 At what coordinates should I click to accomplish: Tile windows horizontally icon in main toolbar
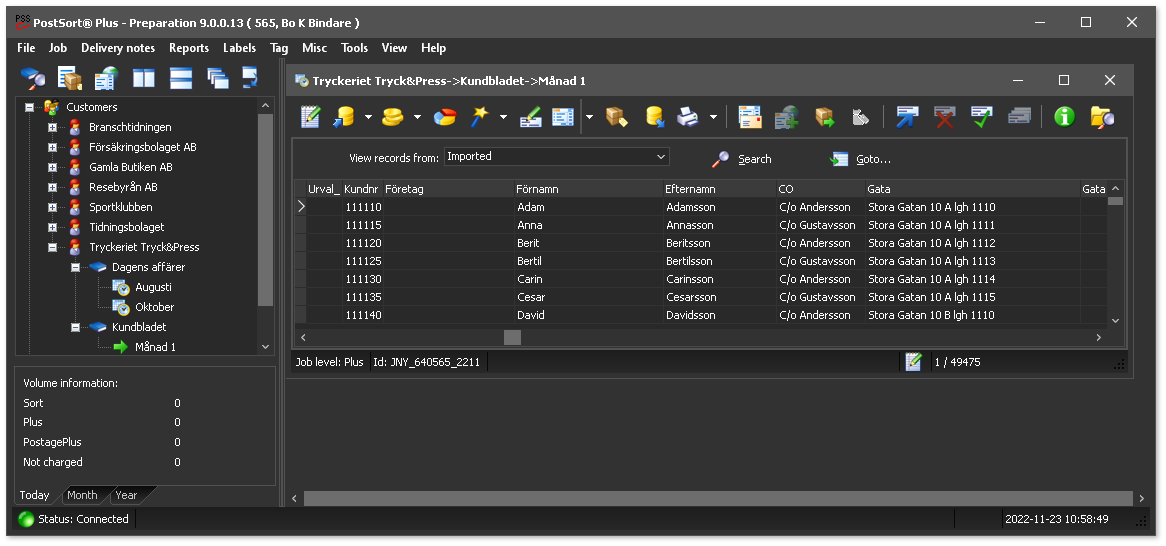[181, 77]
